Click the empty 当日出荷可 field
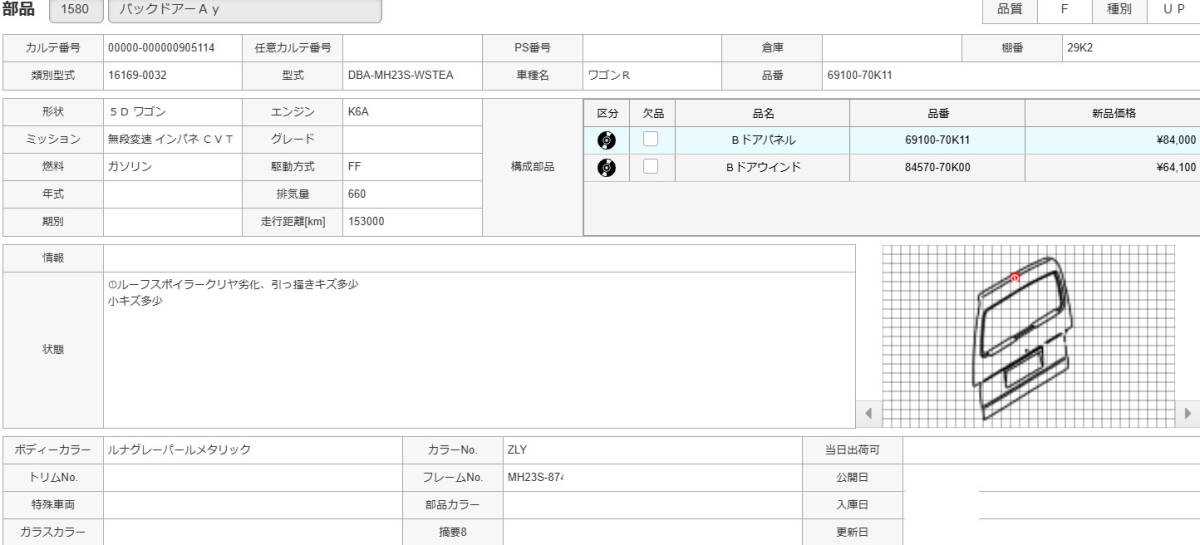1200x545 pixels. [1051, 450]
